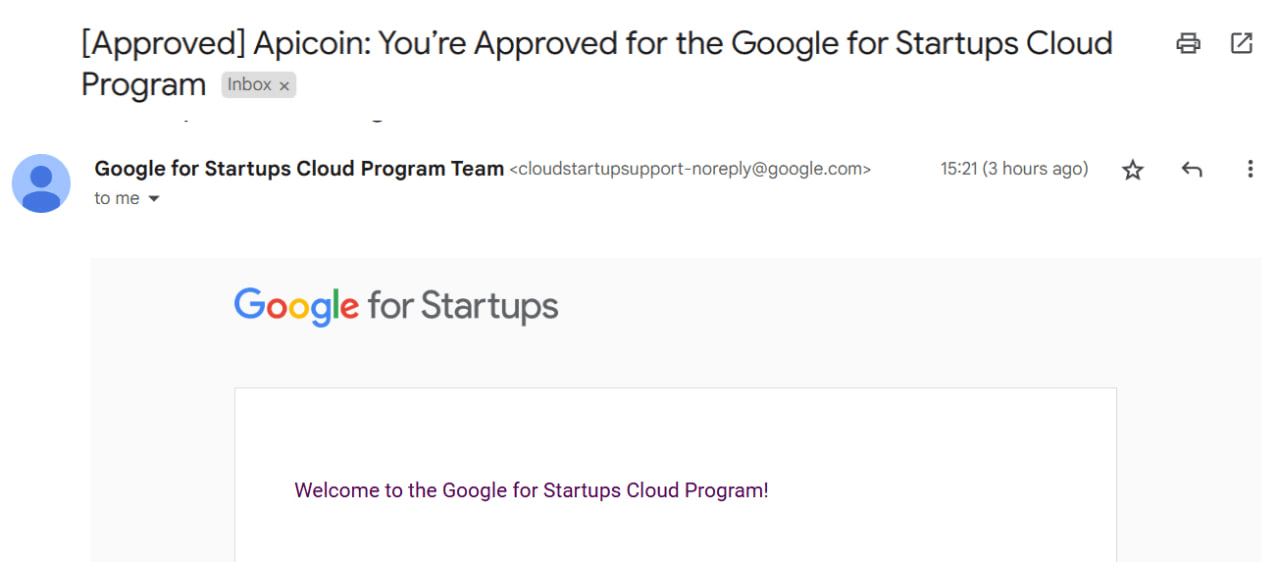
Task: Star this email message
Action: pos(1132,170)
